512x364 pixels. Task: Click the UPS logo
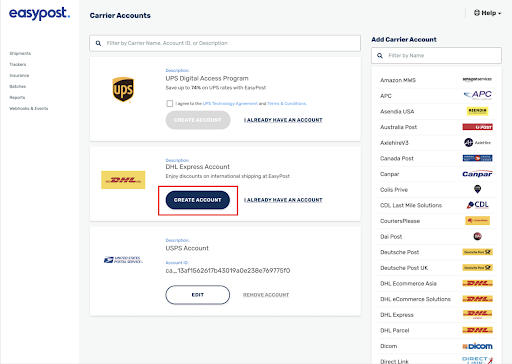coord(123,90)
